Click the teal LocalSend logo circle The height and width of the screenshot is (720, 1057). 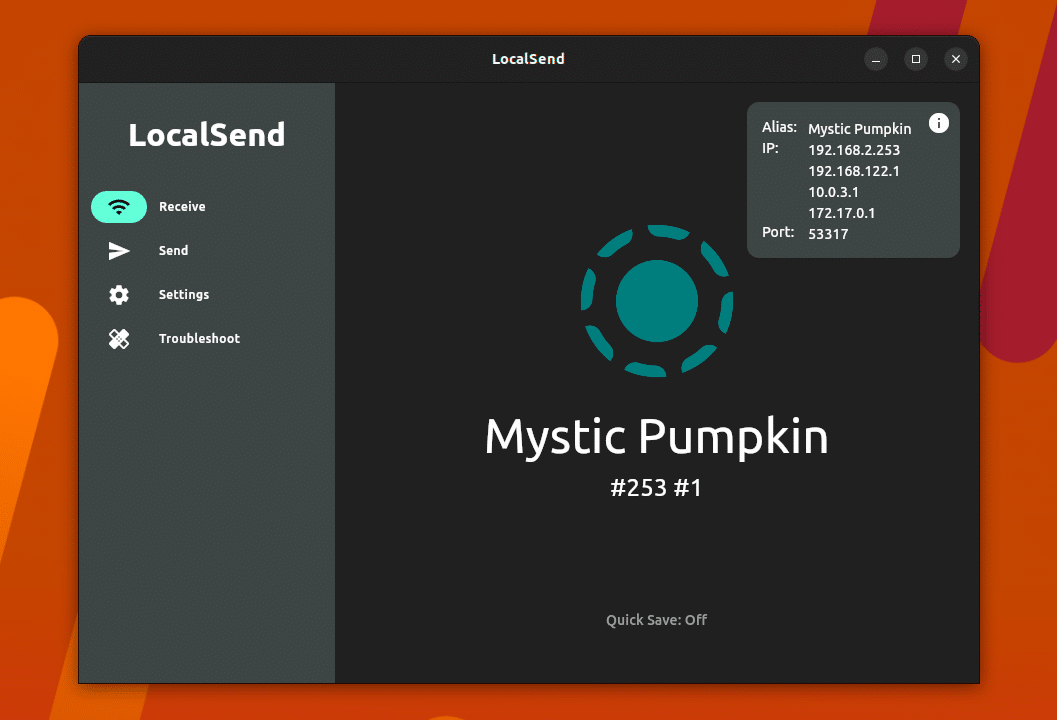(657, 301)
